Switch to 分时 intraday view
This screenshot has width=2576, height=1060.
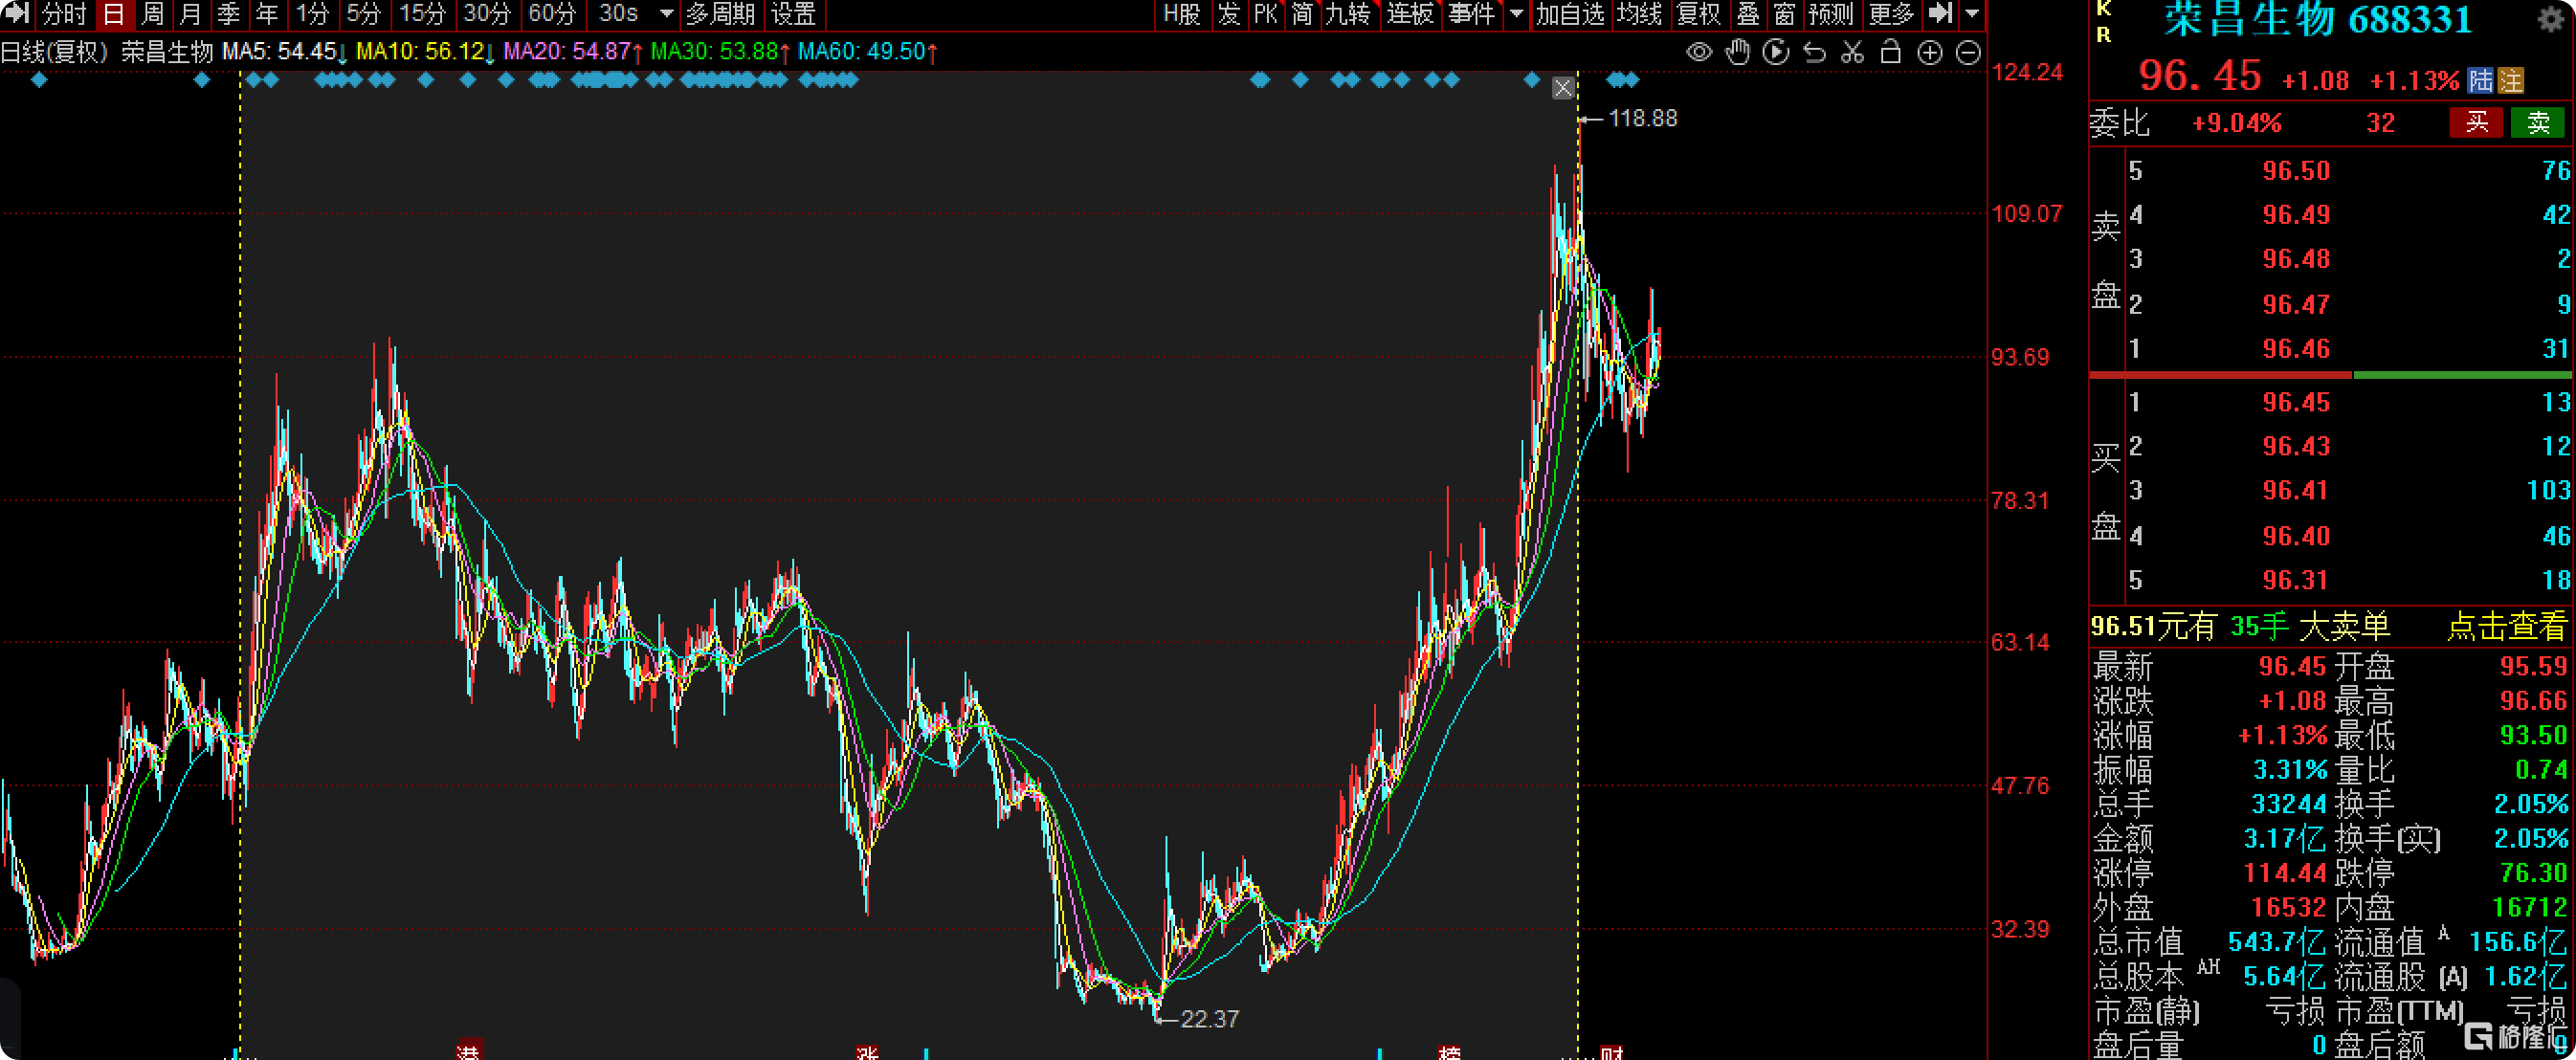tap(64, 14)
